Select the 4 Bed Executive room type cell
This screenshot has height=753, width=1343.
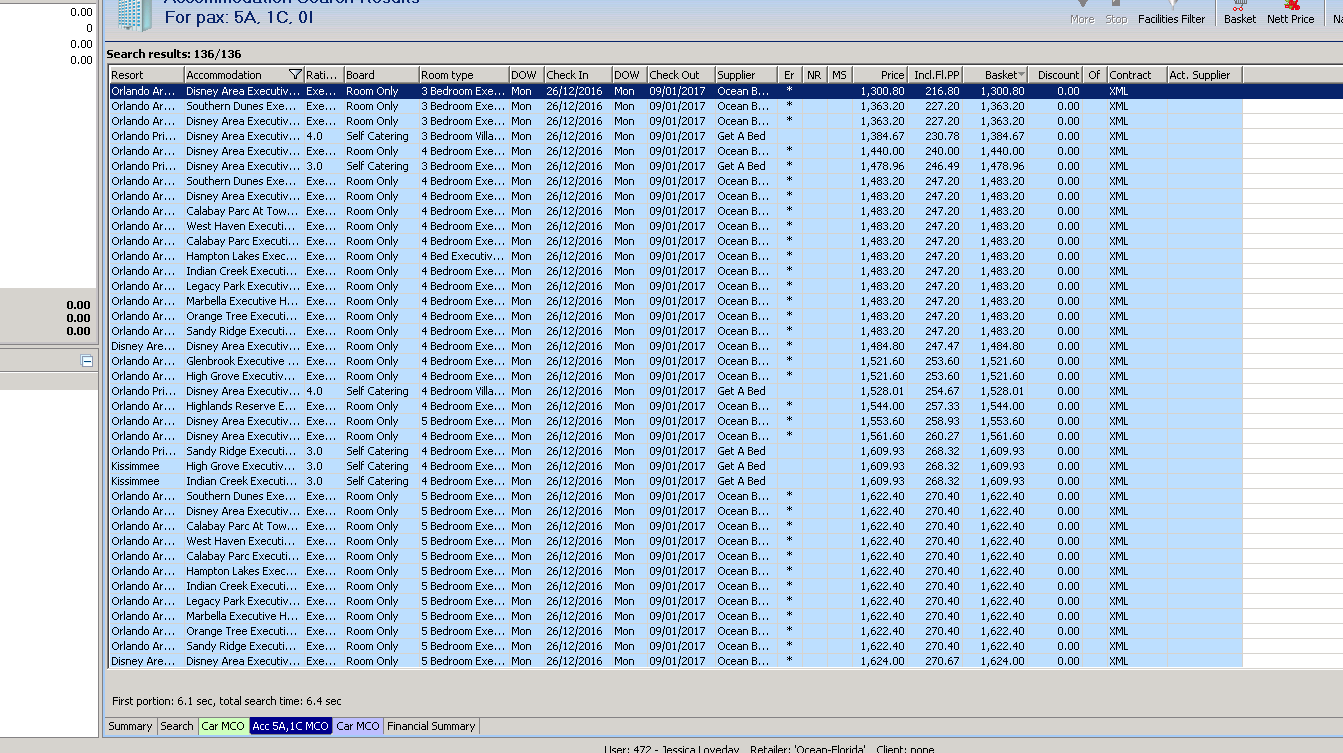[x=463, y=256]
